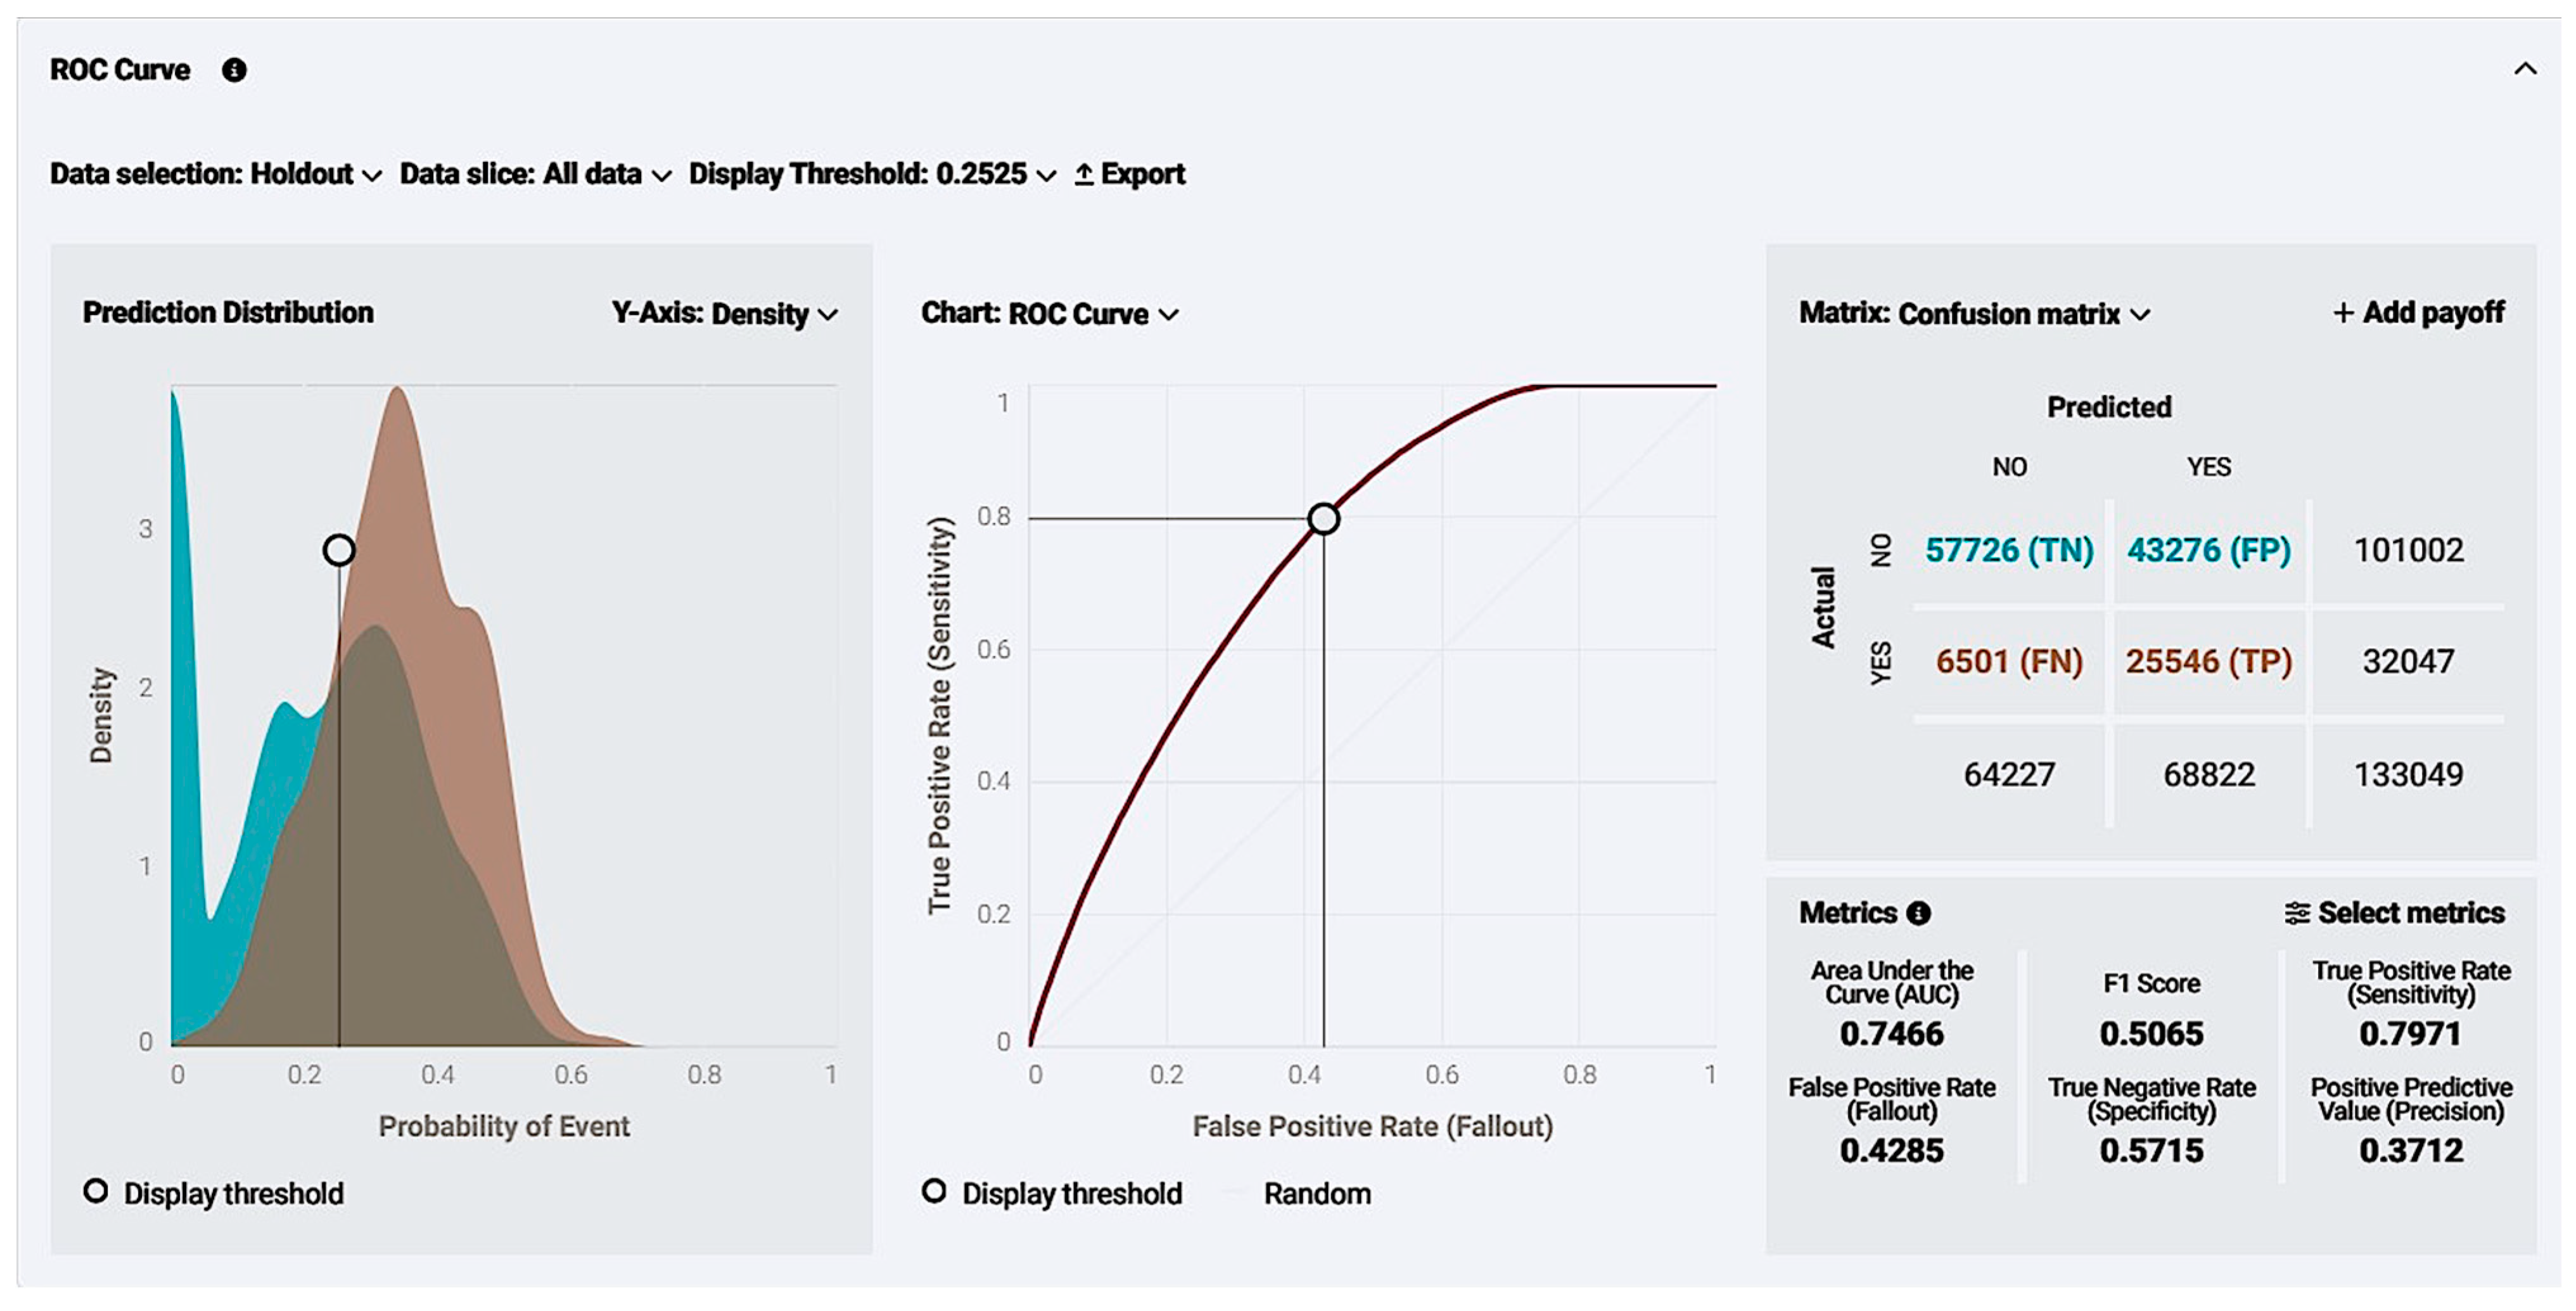Collapse the ROC Curve panel with top-right chevron
This screenshot has width=2576, height=1311.
point(2525,69)
